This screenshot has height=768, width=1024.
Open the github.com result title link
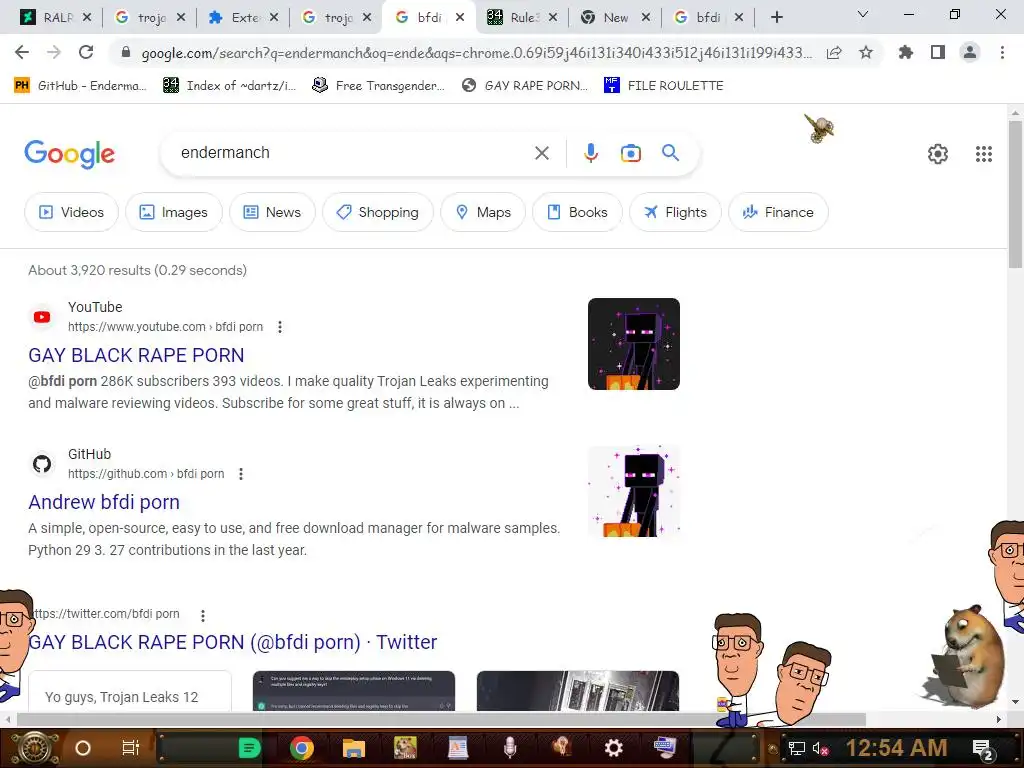click(104, 502)
